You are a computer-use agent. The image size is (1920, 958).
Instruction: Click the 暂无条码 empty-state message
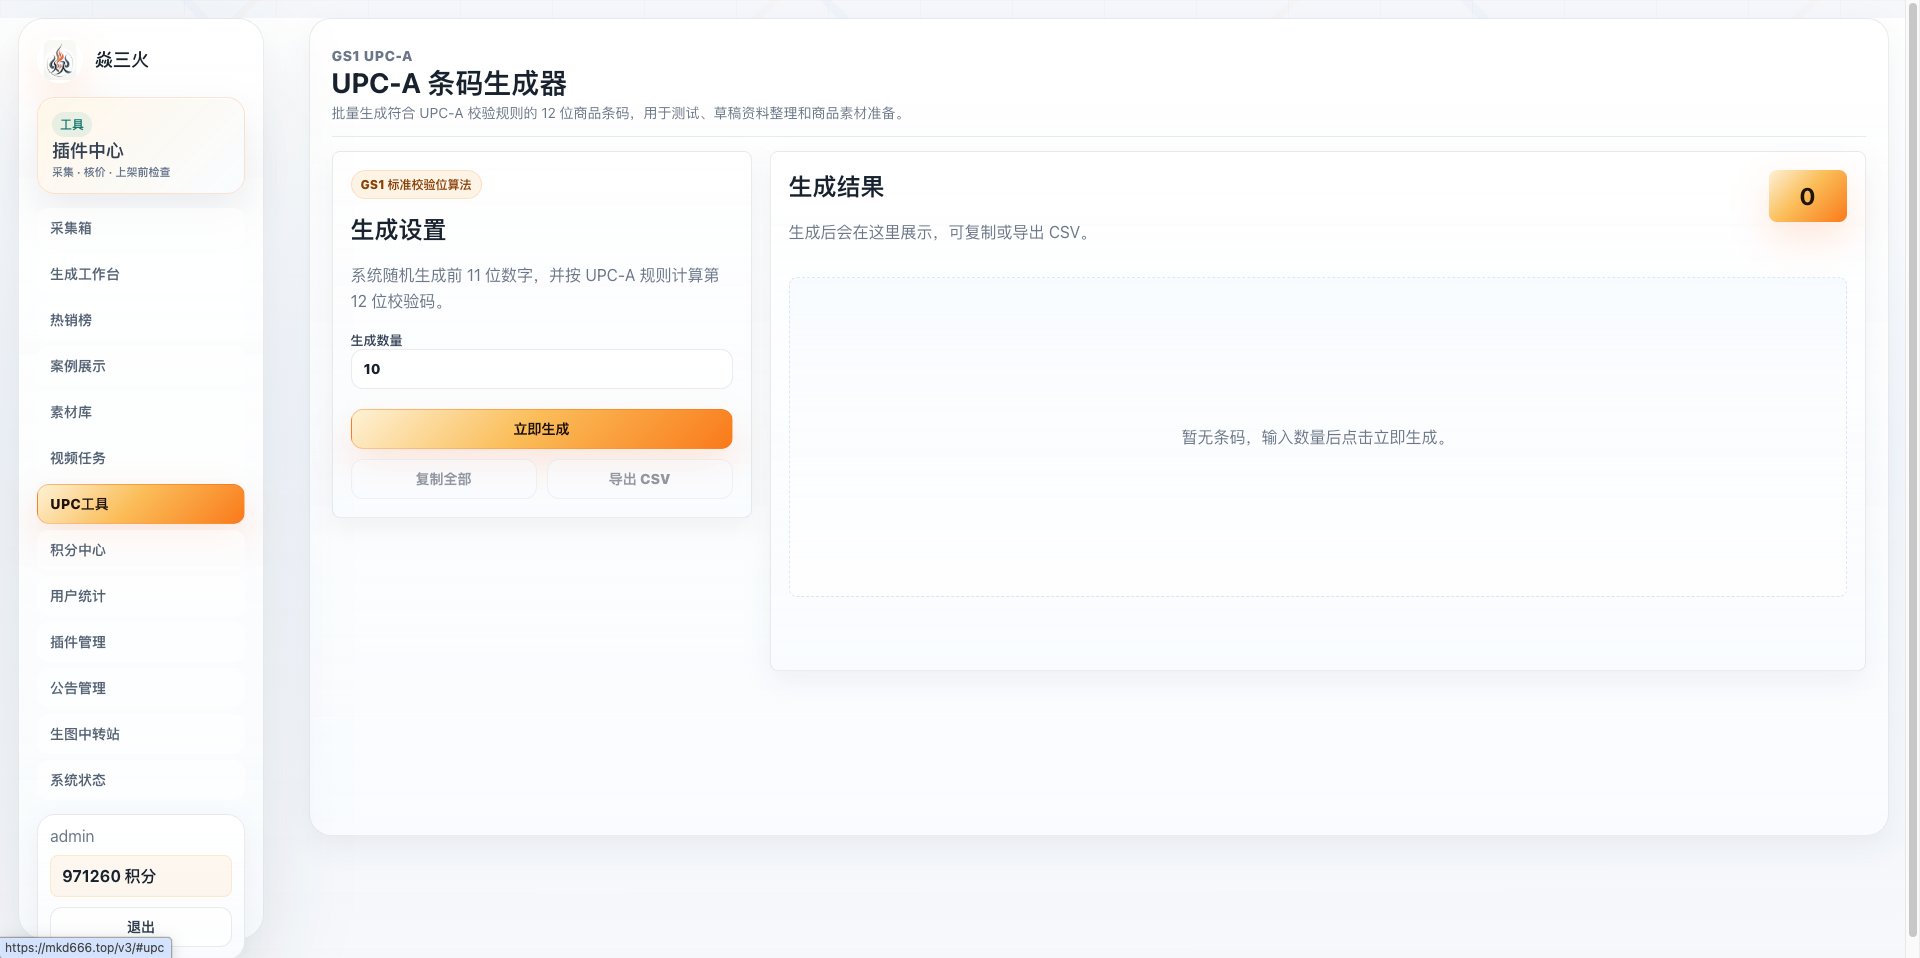pos(1316,437)
